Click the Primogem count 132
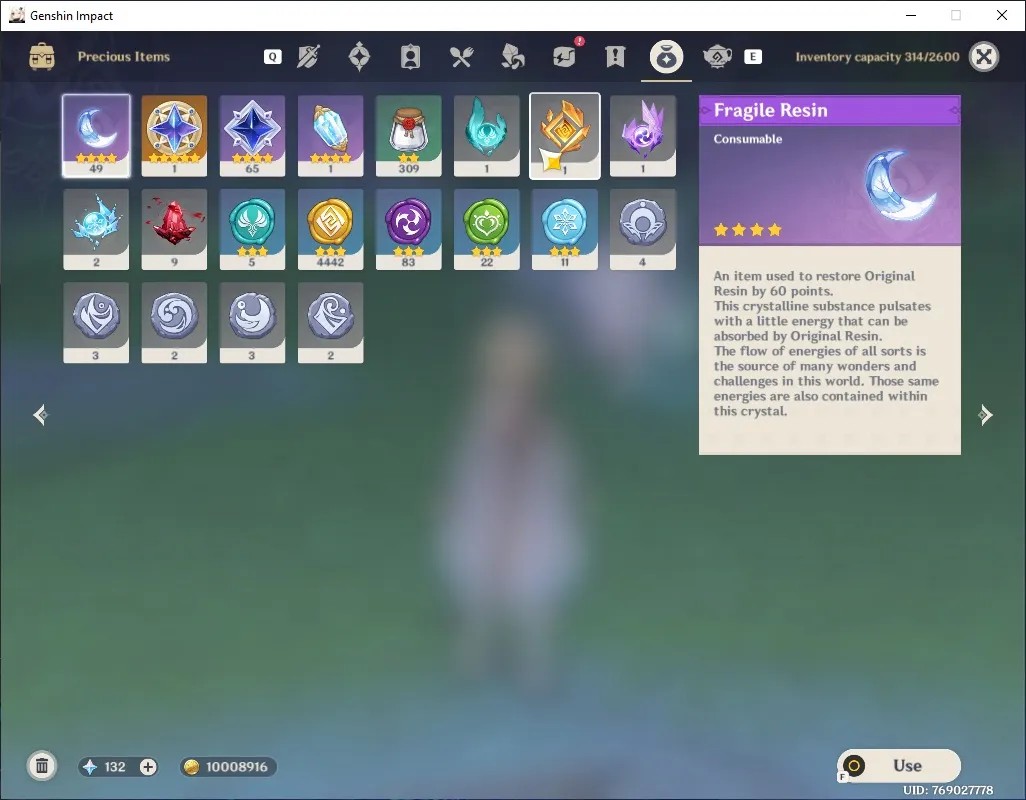Screen dimensions: 1026x800 pos(115,767)
